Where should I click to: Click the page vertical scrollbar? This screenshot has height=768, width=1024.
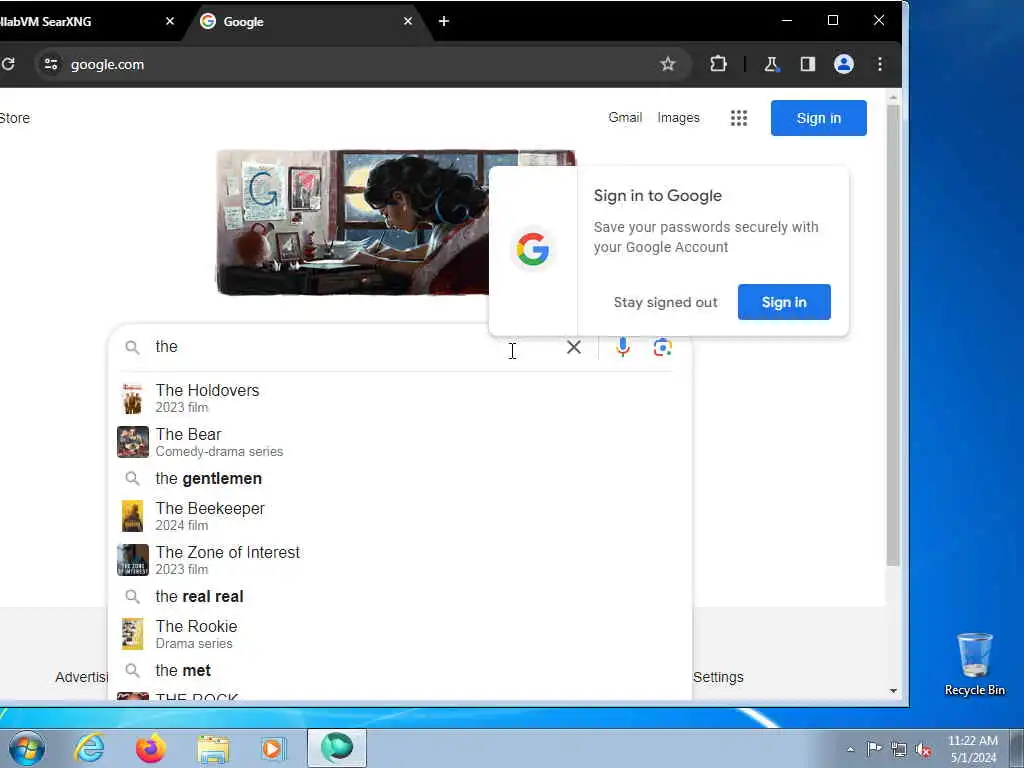click(x=893, y=336)
